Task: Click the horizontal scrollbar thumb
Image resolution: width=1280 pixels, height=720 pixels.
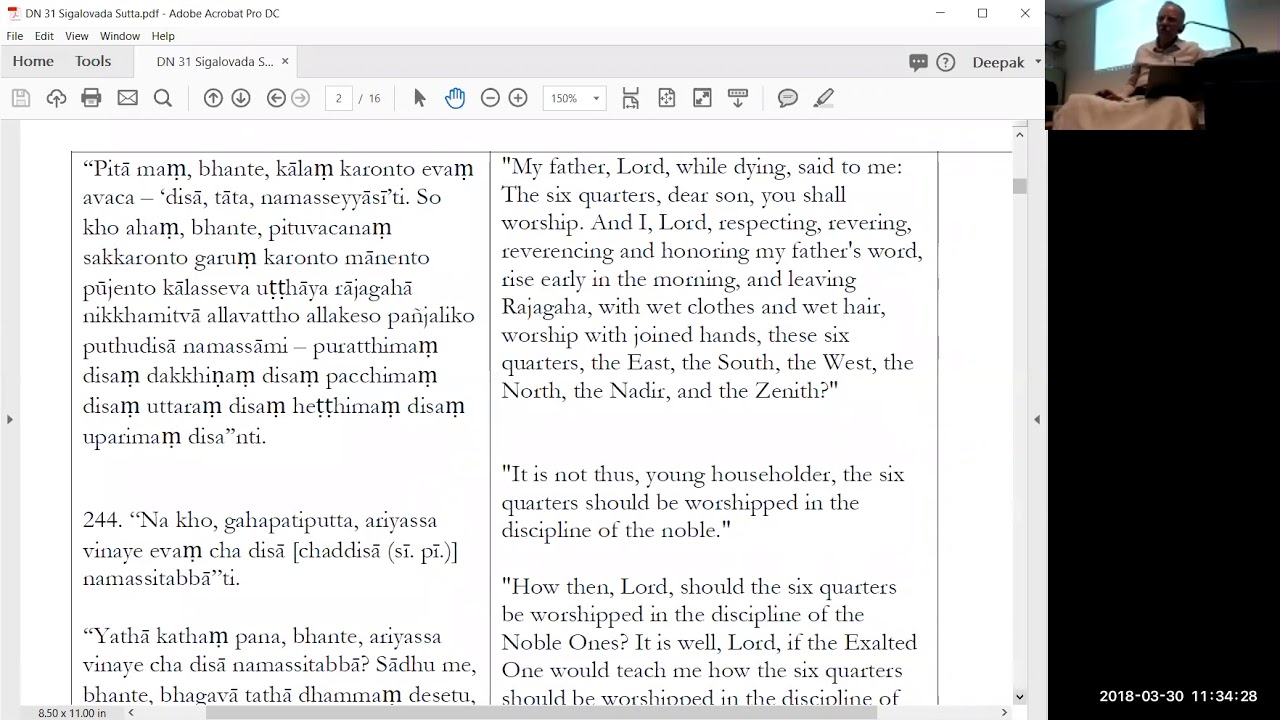Action: click(x=541, y=713)
